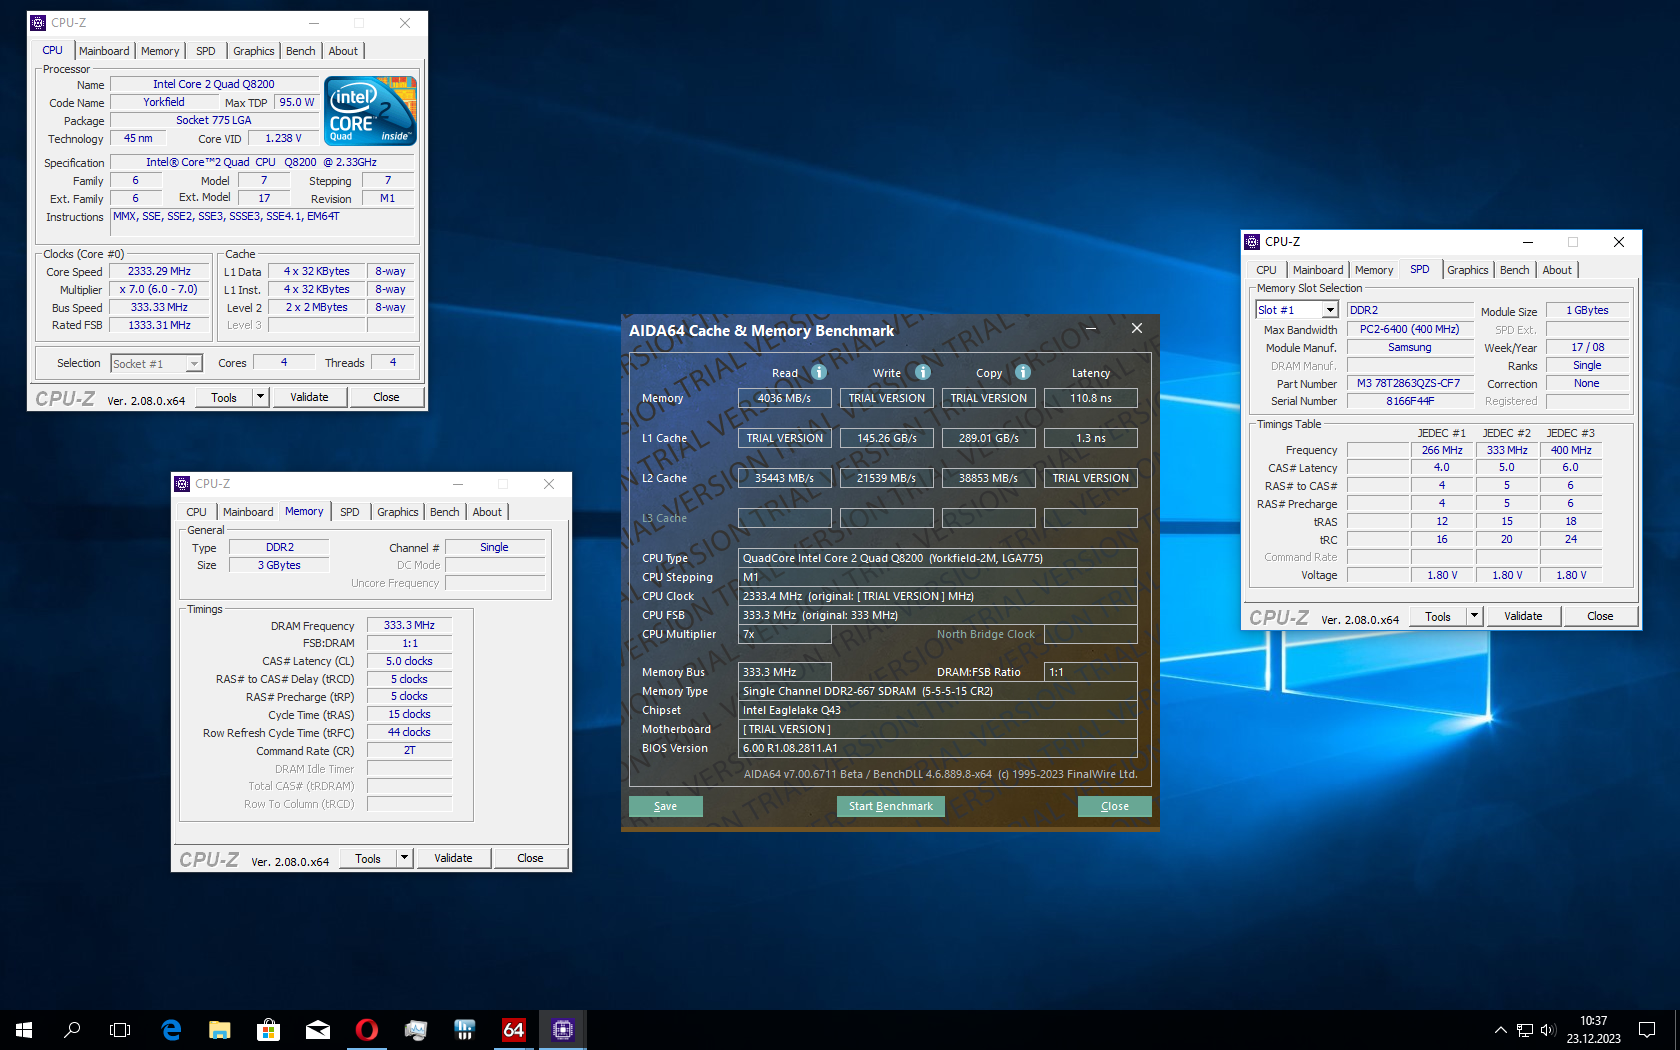Click Part Number M3 78T2863QZS-CF7
This screenshot has width=1680, height=1050.
click(1408, 383)
